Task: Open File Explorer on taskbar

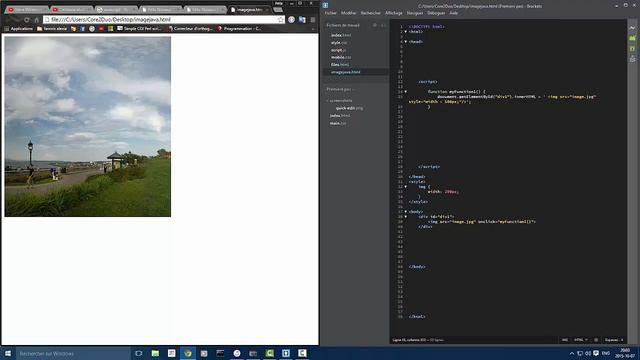Action: [x=155, y=353]
